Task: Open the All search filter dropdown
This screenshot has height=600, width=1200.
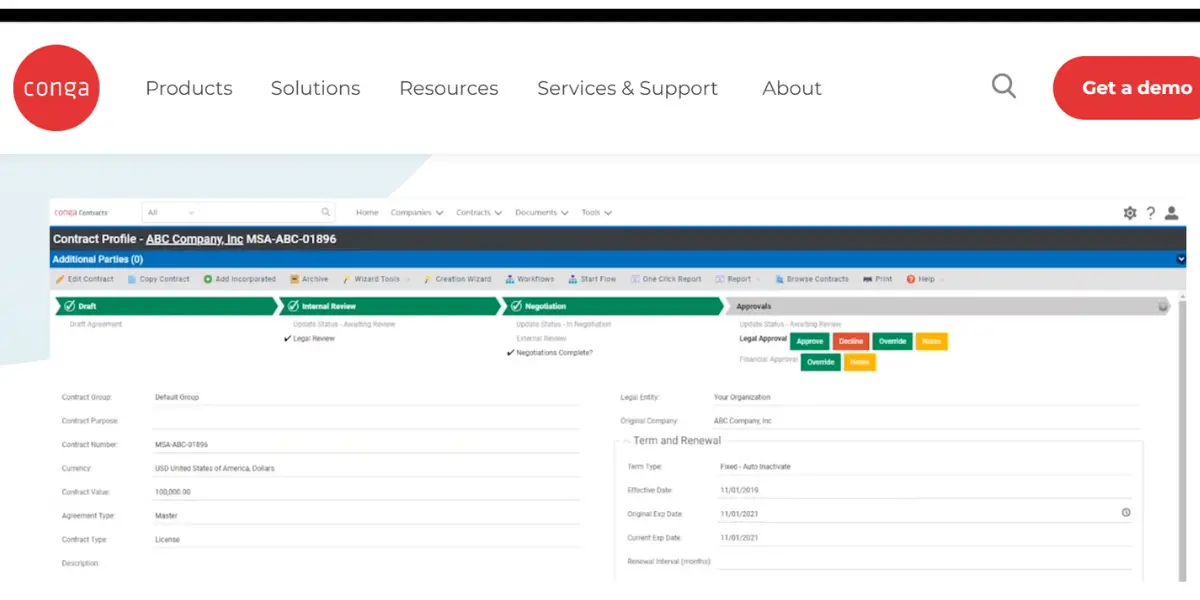Action: click(171, 212)
